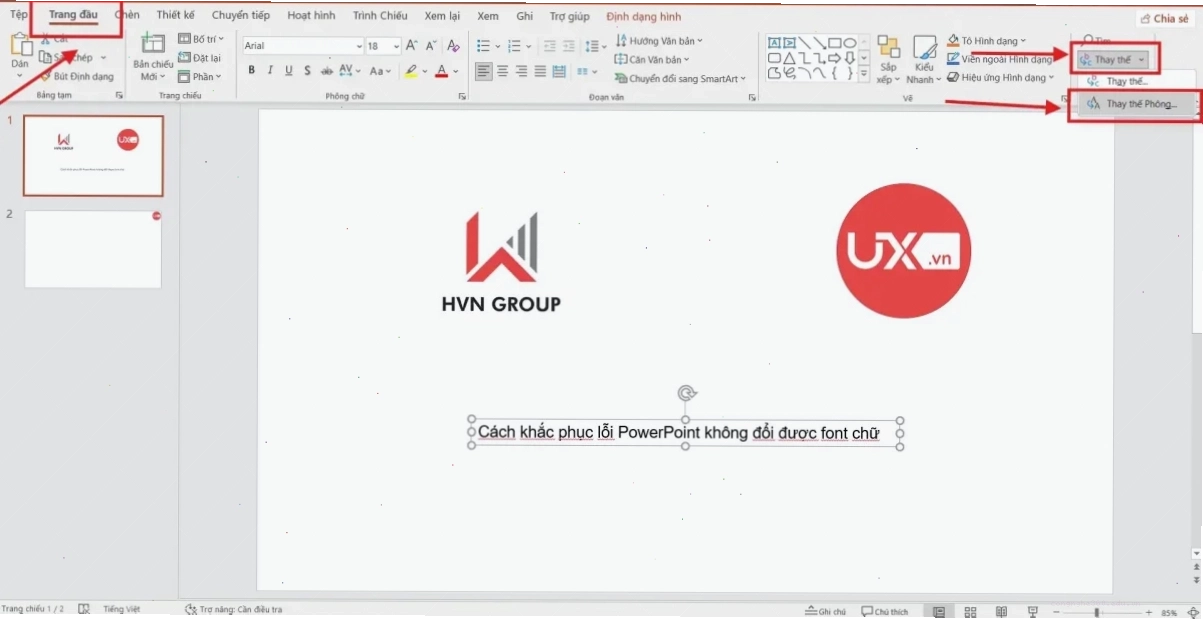Select slide 1 thumbnail
Screen dimensions: 1203x620
point(93,155)
